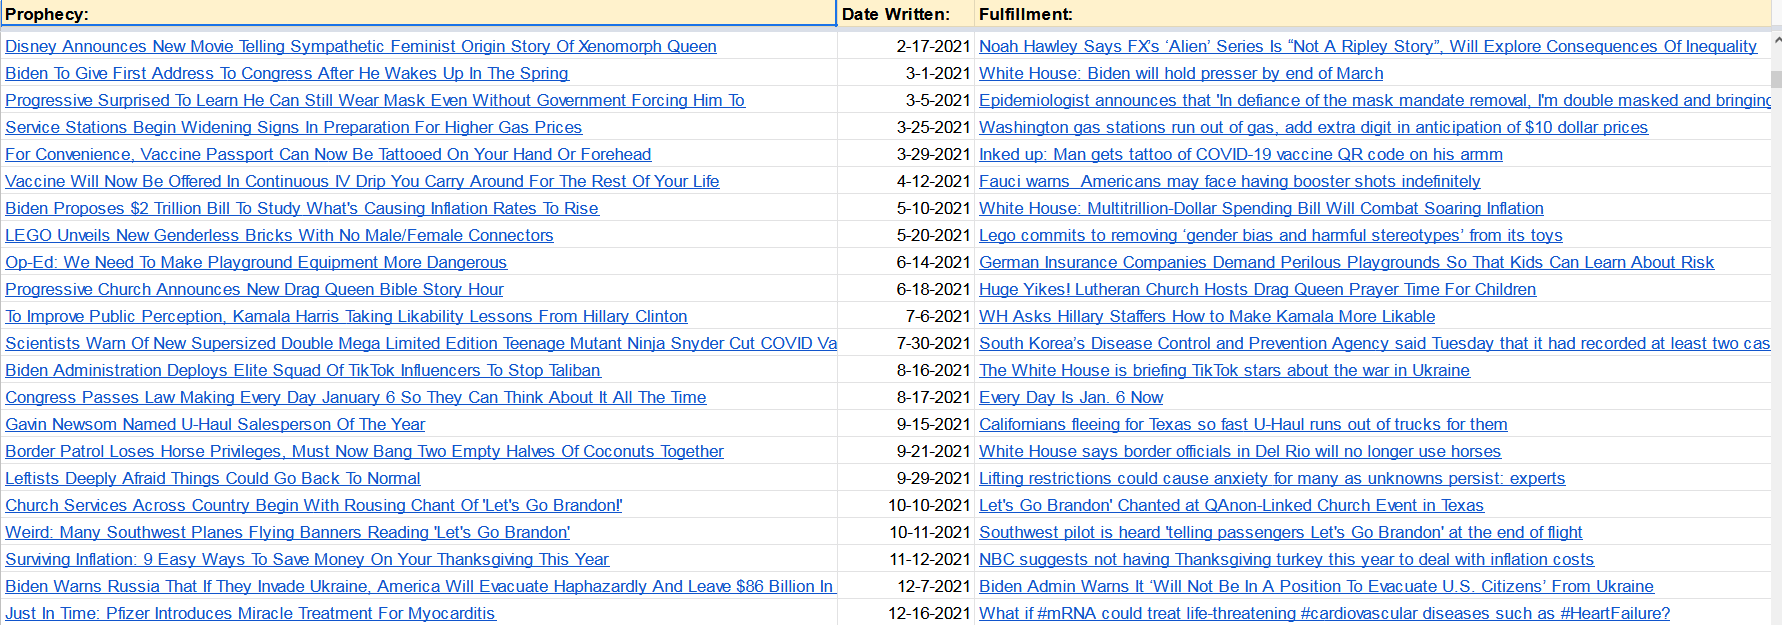The height and width of the screenshot is (625, 1782).
Task: Open Gavin Newsom U-Haul Salesperson link
Action: point(215,424)
